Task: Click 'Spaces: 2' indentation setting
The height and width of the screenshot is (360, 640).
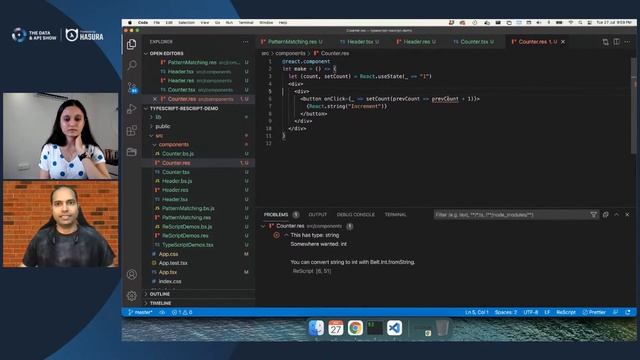Action: pos(506,312)
